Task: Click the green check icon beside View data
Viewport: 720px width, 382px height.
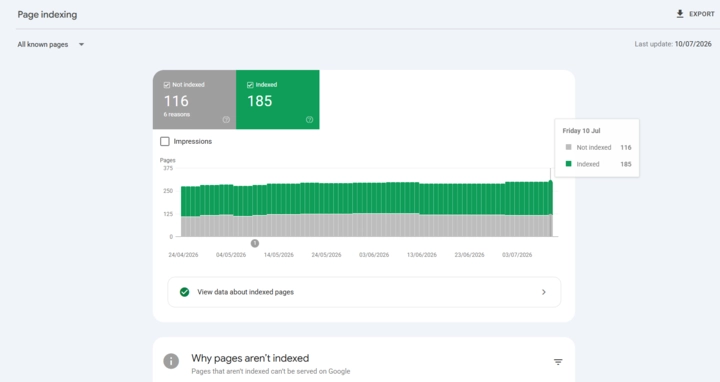Action: (185, 292)
